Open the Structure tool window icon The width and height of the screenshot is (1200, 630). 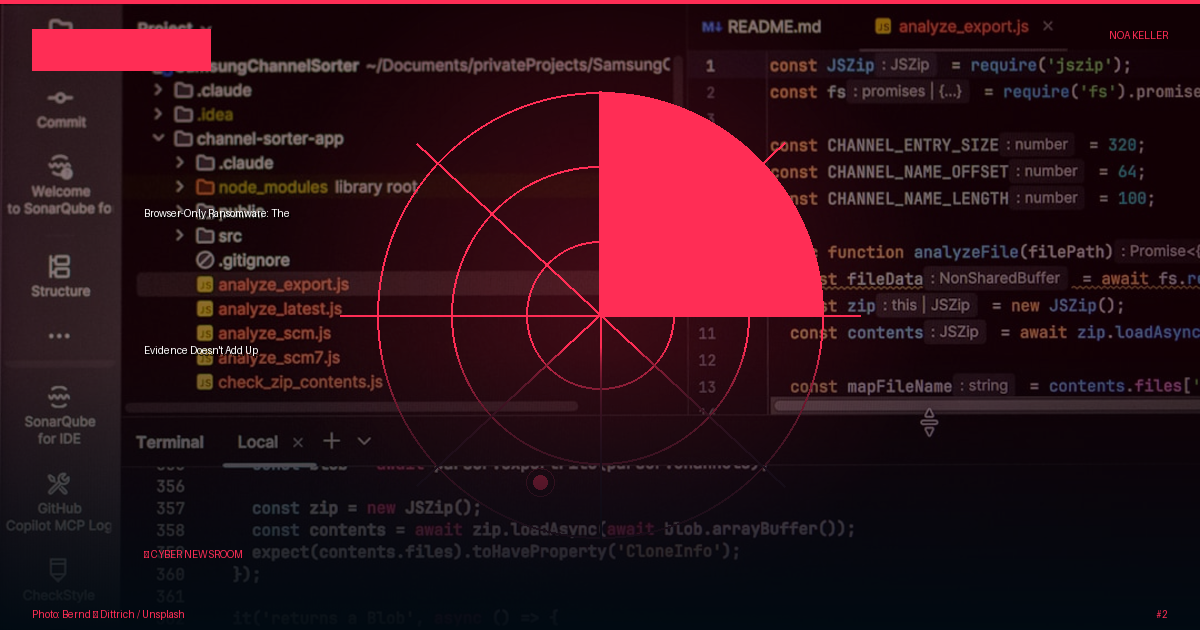click(60, 267)
